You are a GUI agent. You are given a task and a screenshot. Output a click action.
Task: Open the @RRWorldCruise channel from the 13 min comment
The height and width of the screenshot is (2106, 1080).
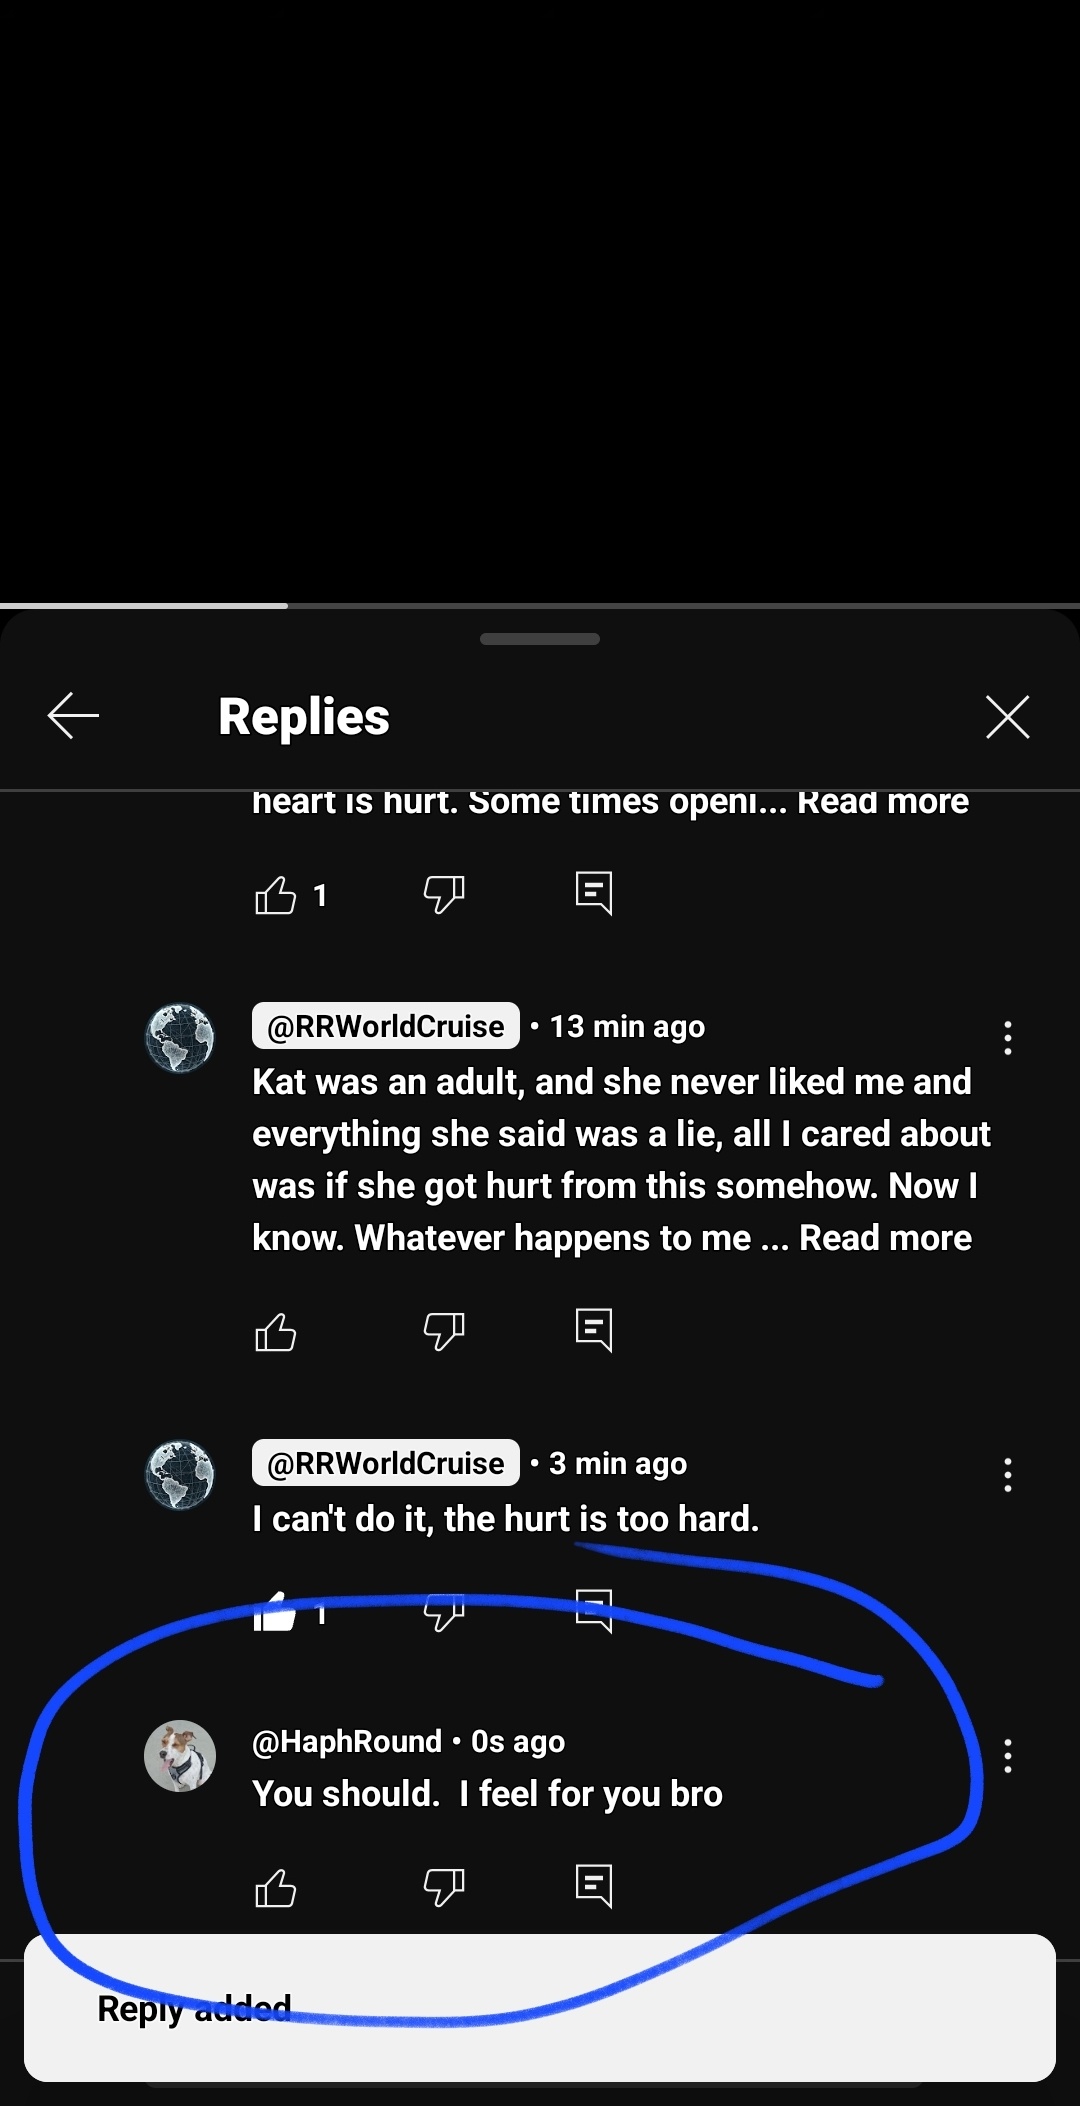[386, 1026]
